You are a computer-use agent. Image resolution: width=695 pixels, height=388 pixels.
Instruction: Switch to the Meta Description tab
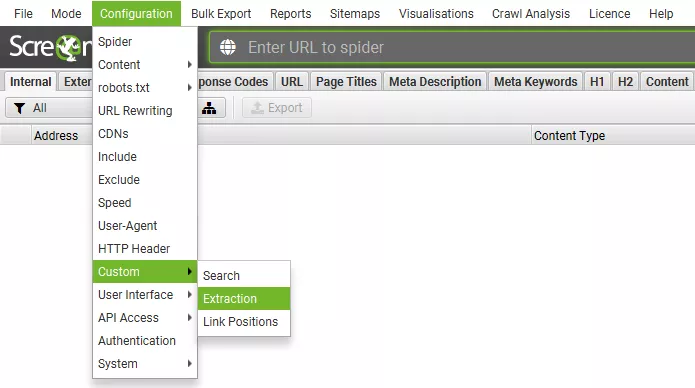point(435,82)
